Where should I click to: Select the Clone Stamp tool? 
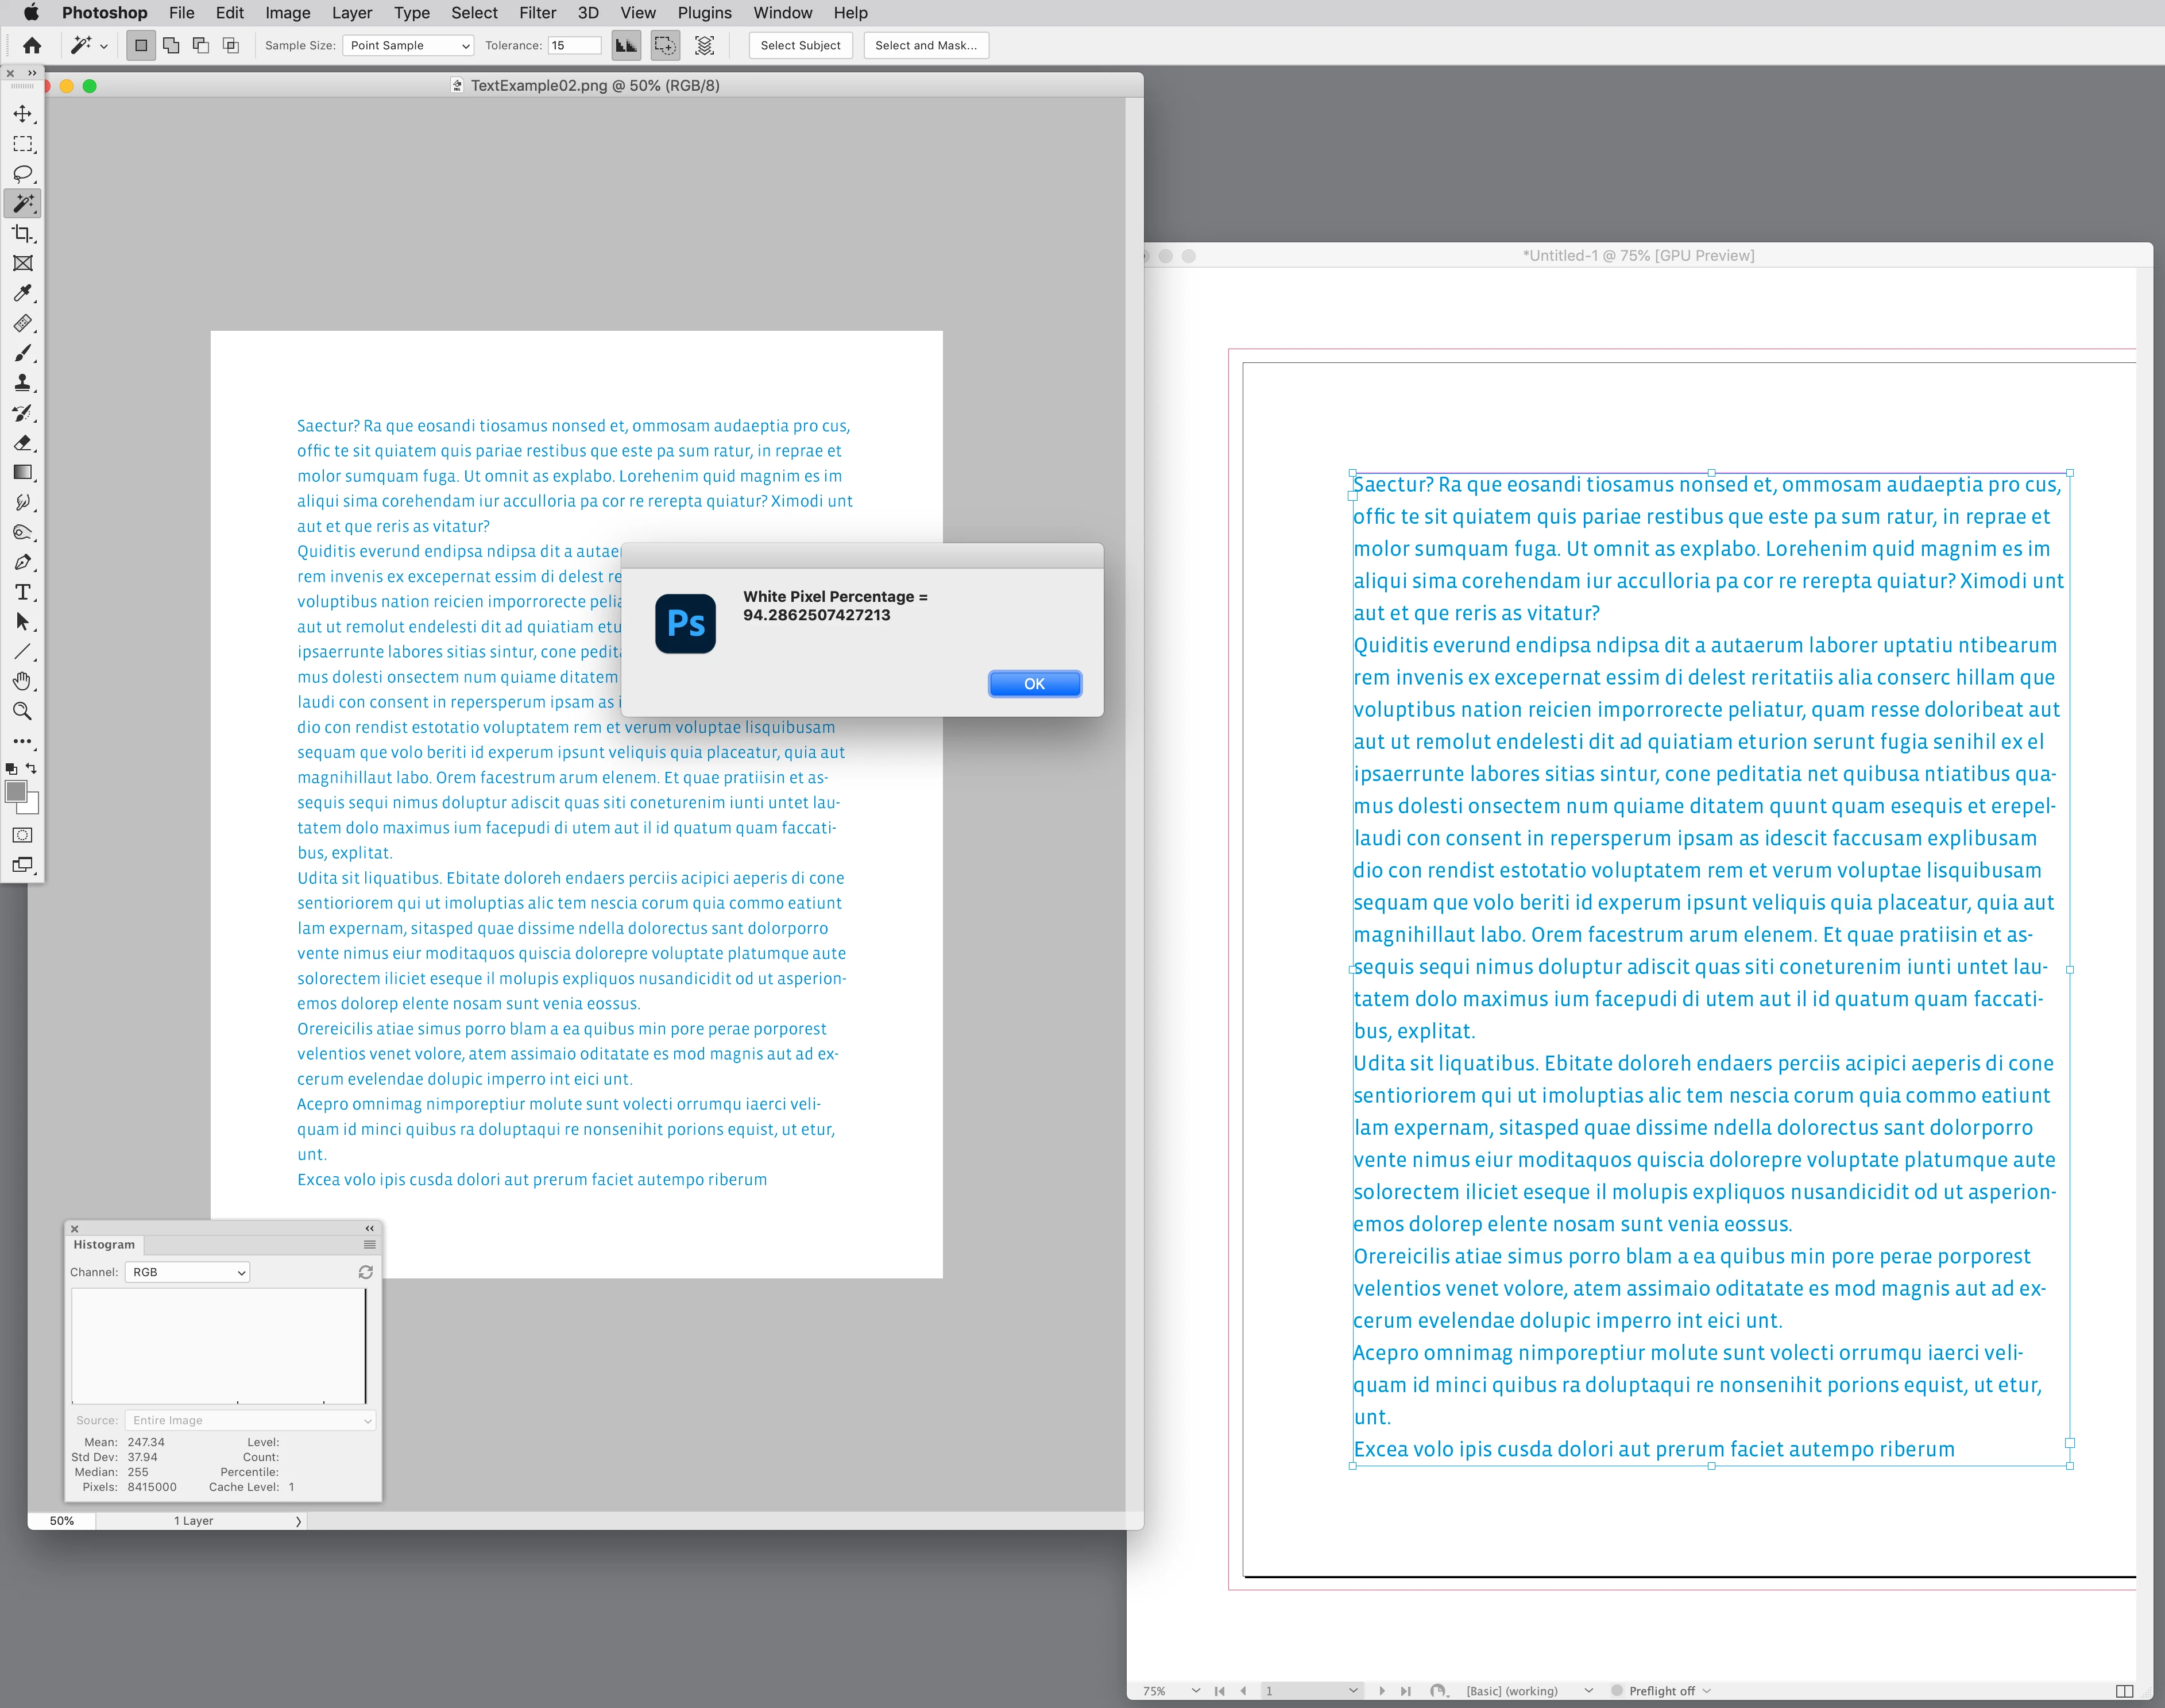coord(22,383)
